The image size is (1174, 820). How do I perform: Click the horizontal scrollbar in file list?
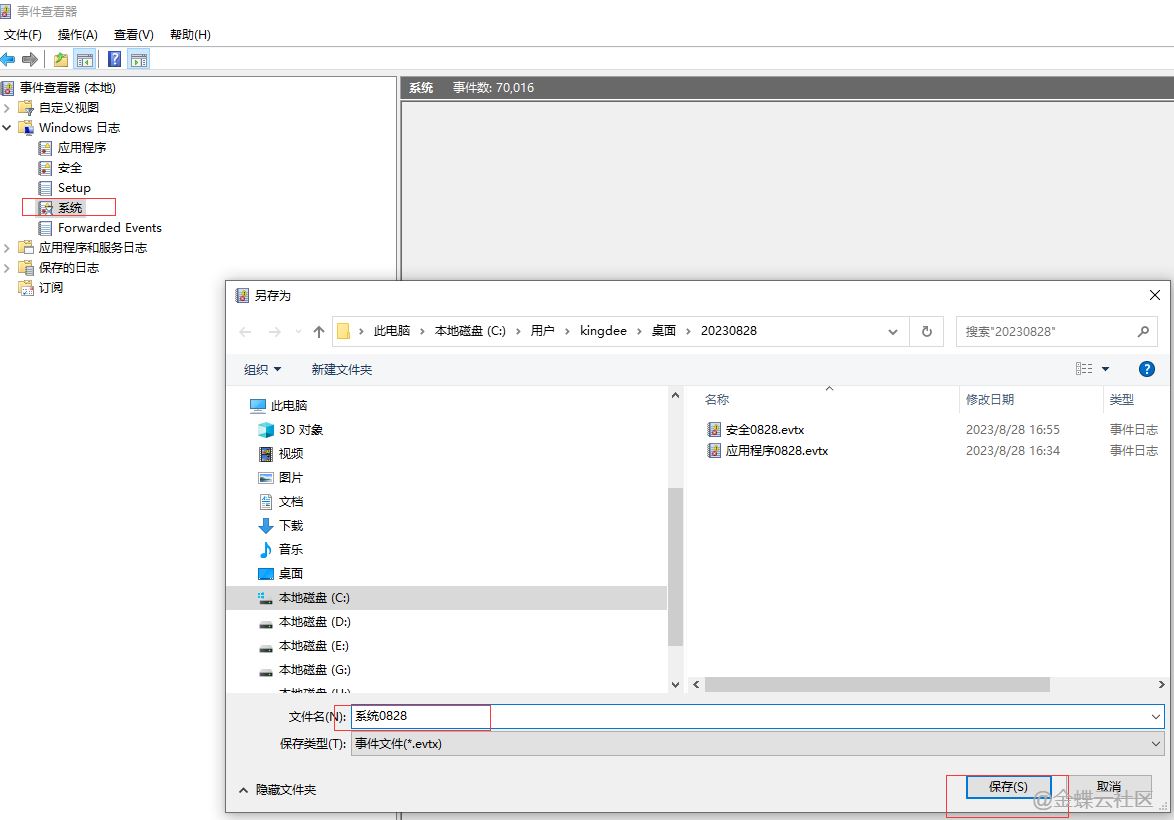pyautogui.click(x=877, y=685)
